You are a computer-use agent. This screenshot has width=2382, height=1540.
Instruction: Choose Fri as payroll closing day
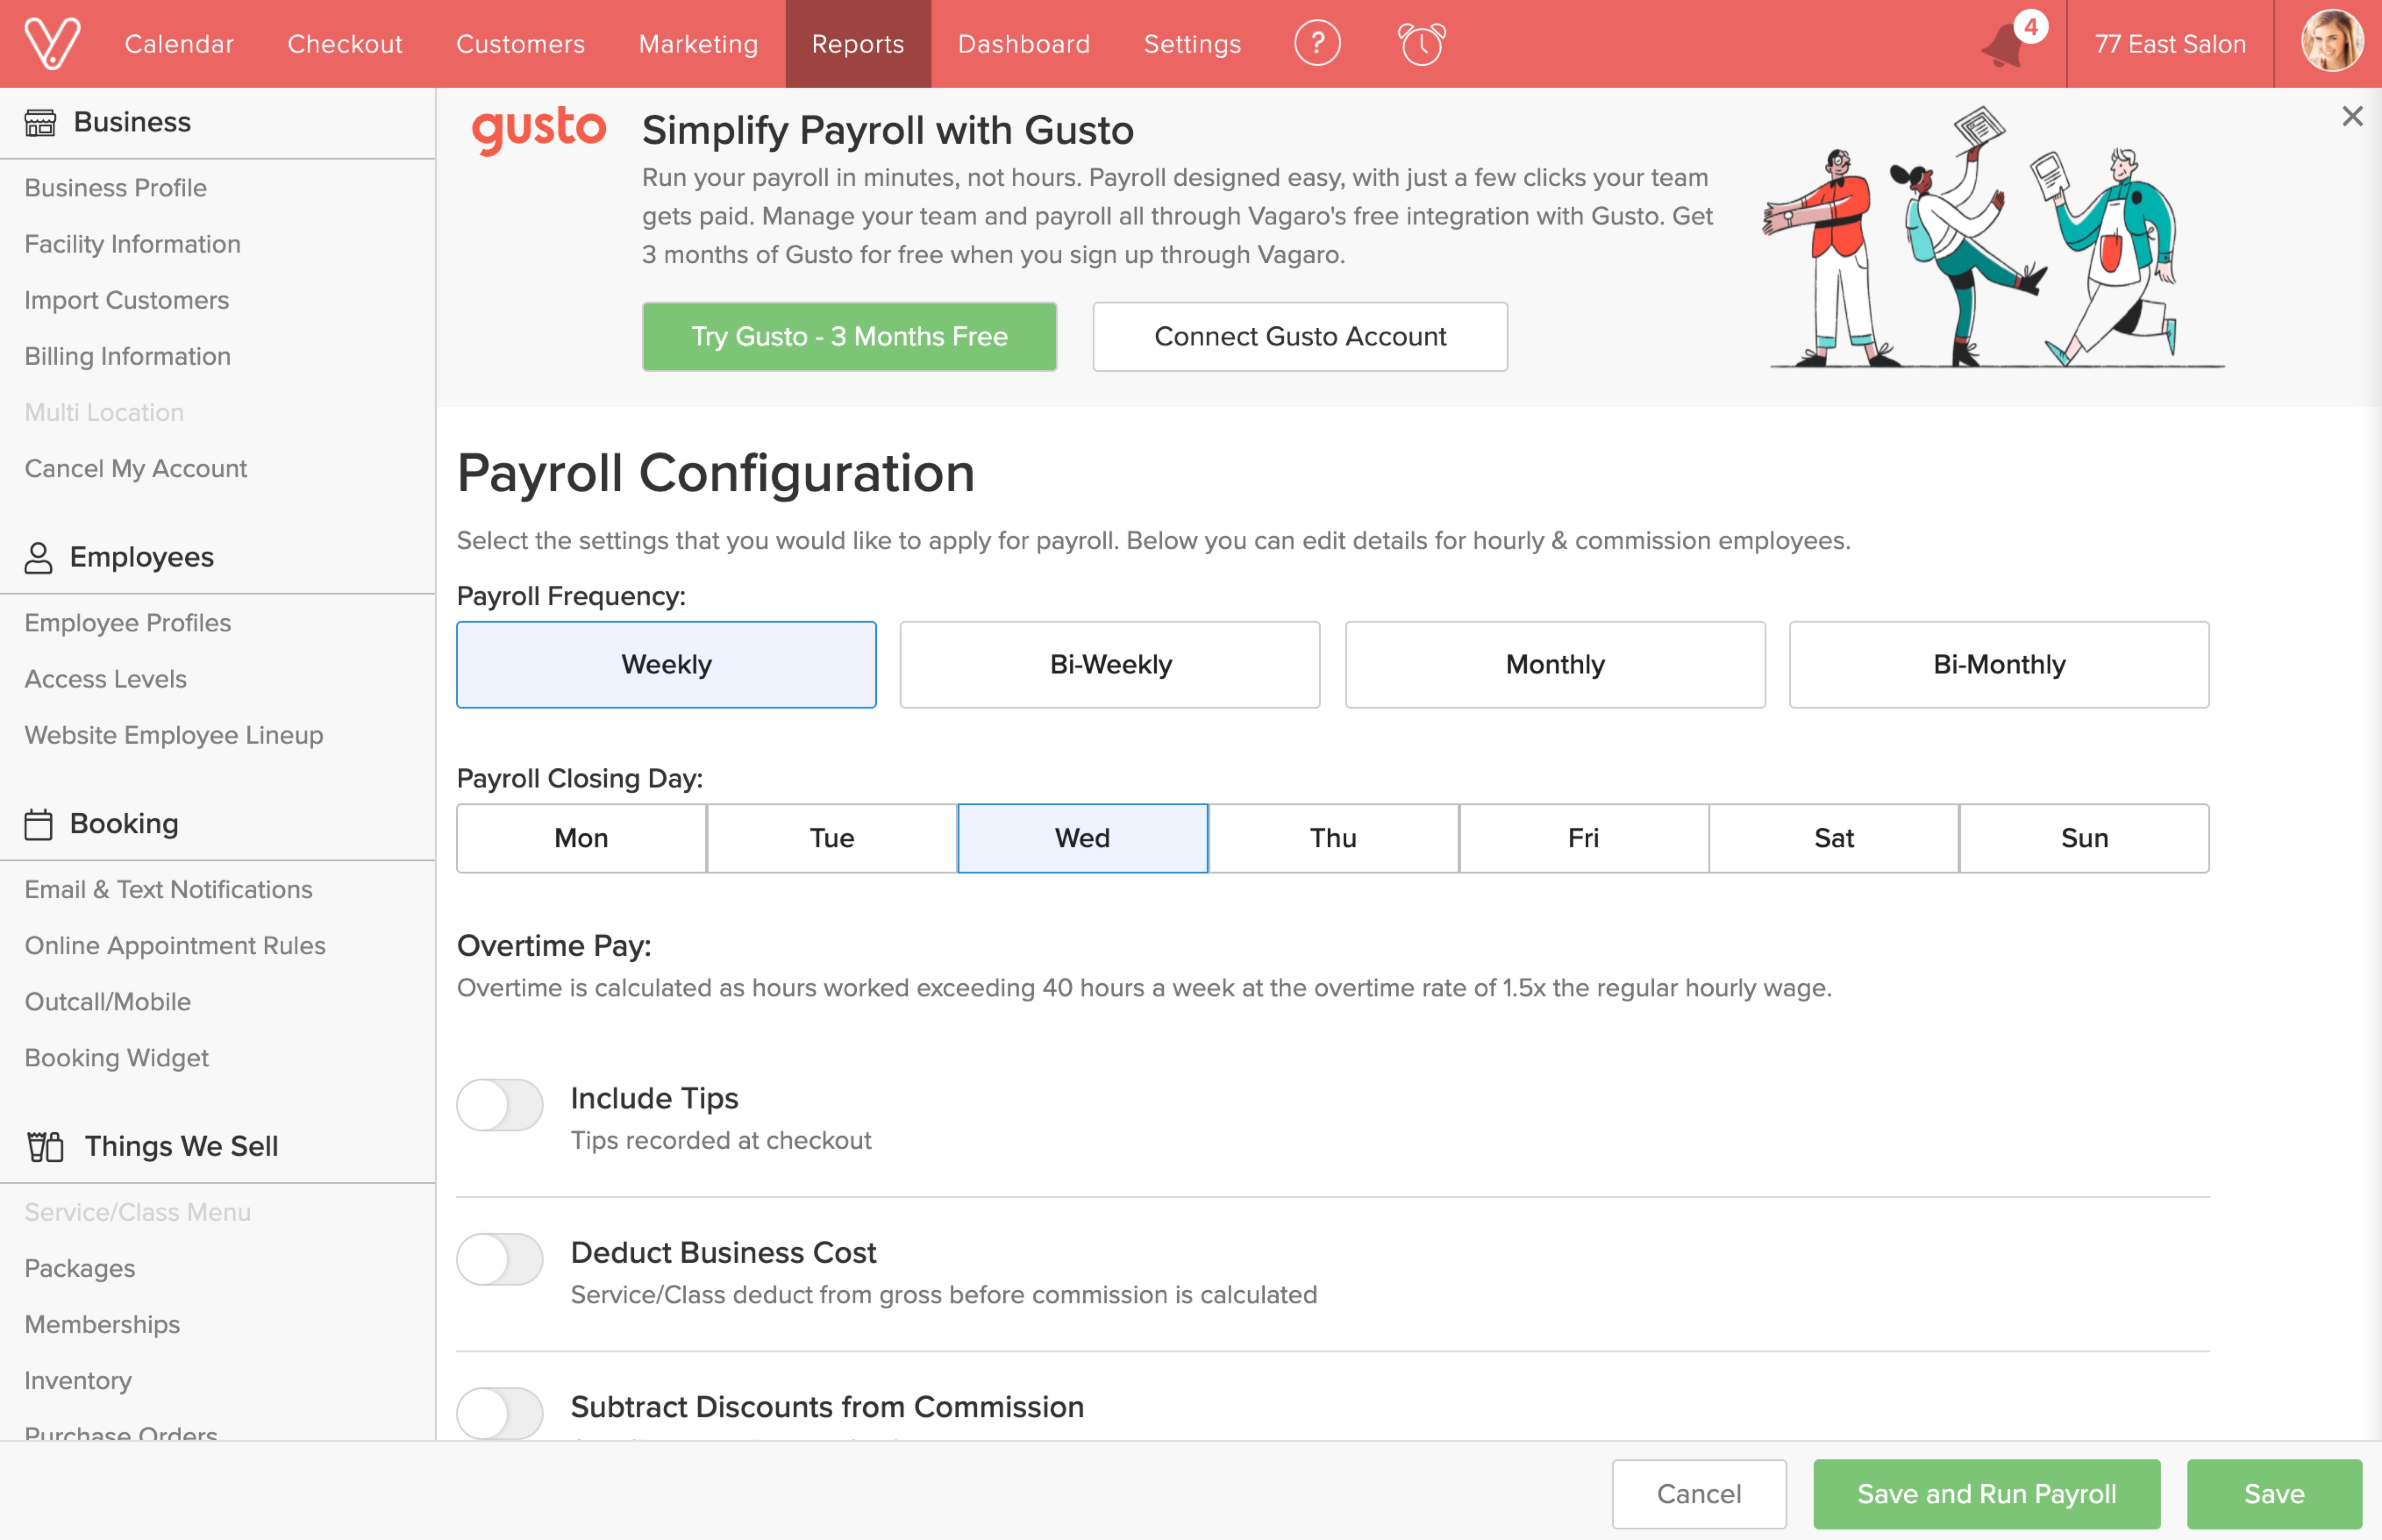click(1583, 838)
